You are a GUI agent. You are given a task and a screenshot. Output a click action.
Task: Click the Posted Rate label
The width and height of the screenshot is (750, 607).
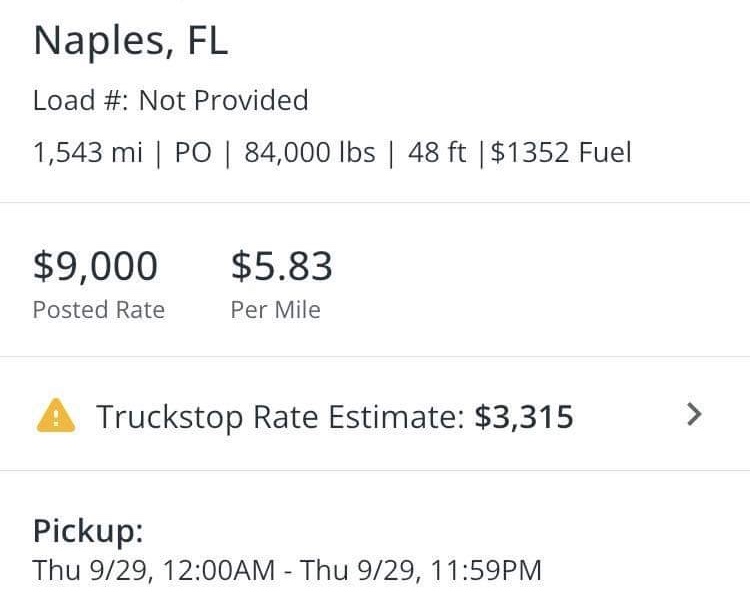[99, 310]
